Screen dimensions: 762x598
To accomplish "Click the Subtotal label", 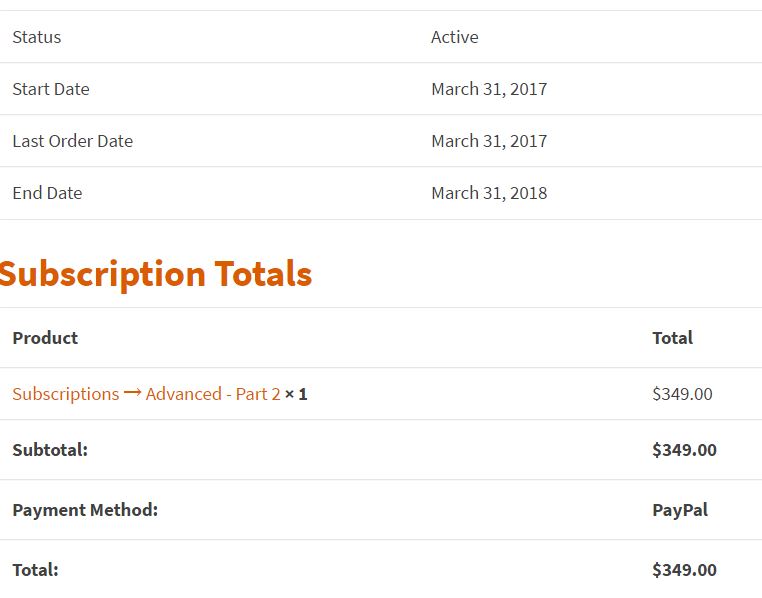I will [x=50, y=450].
